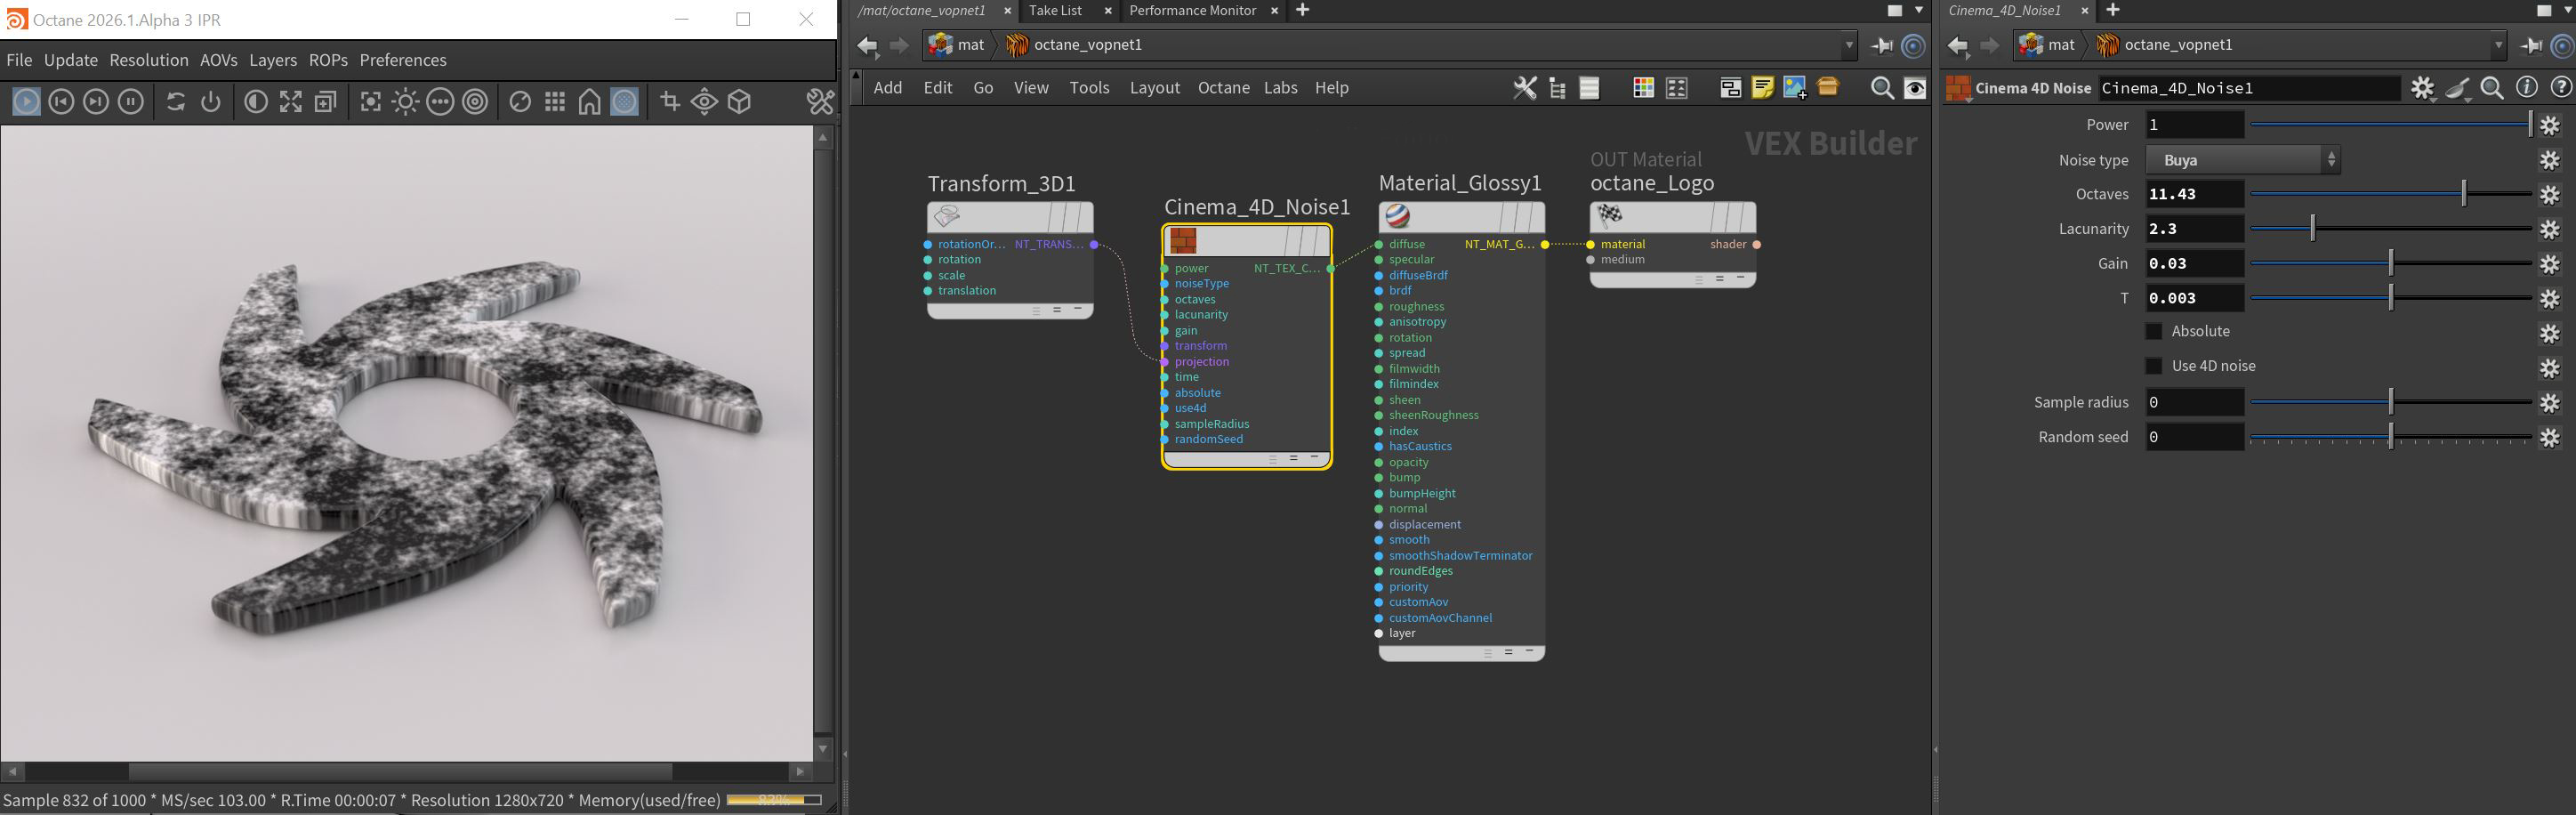Click the Octaves slider handle
2576x815 pixels.
click(x=2463, y=194)
